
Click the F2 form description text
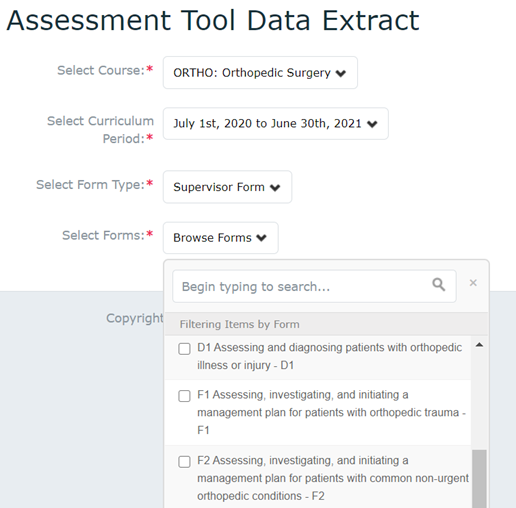[x=333, y=478]
